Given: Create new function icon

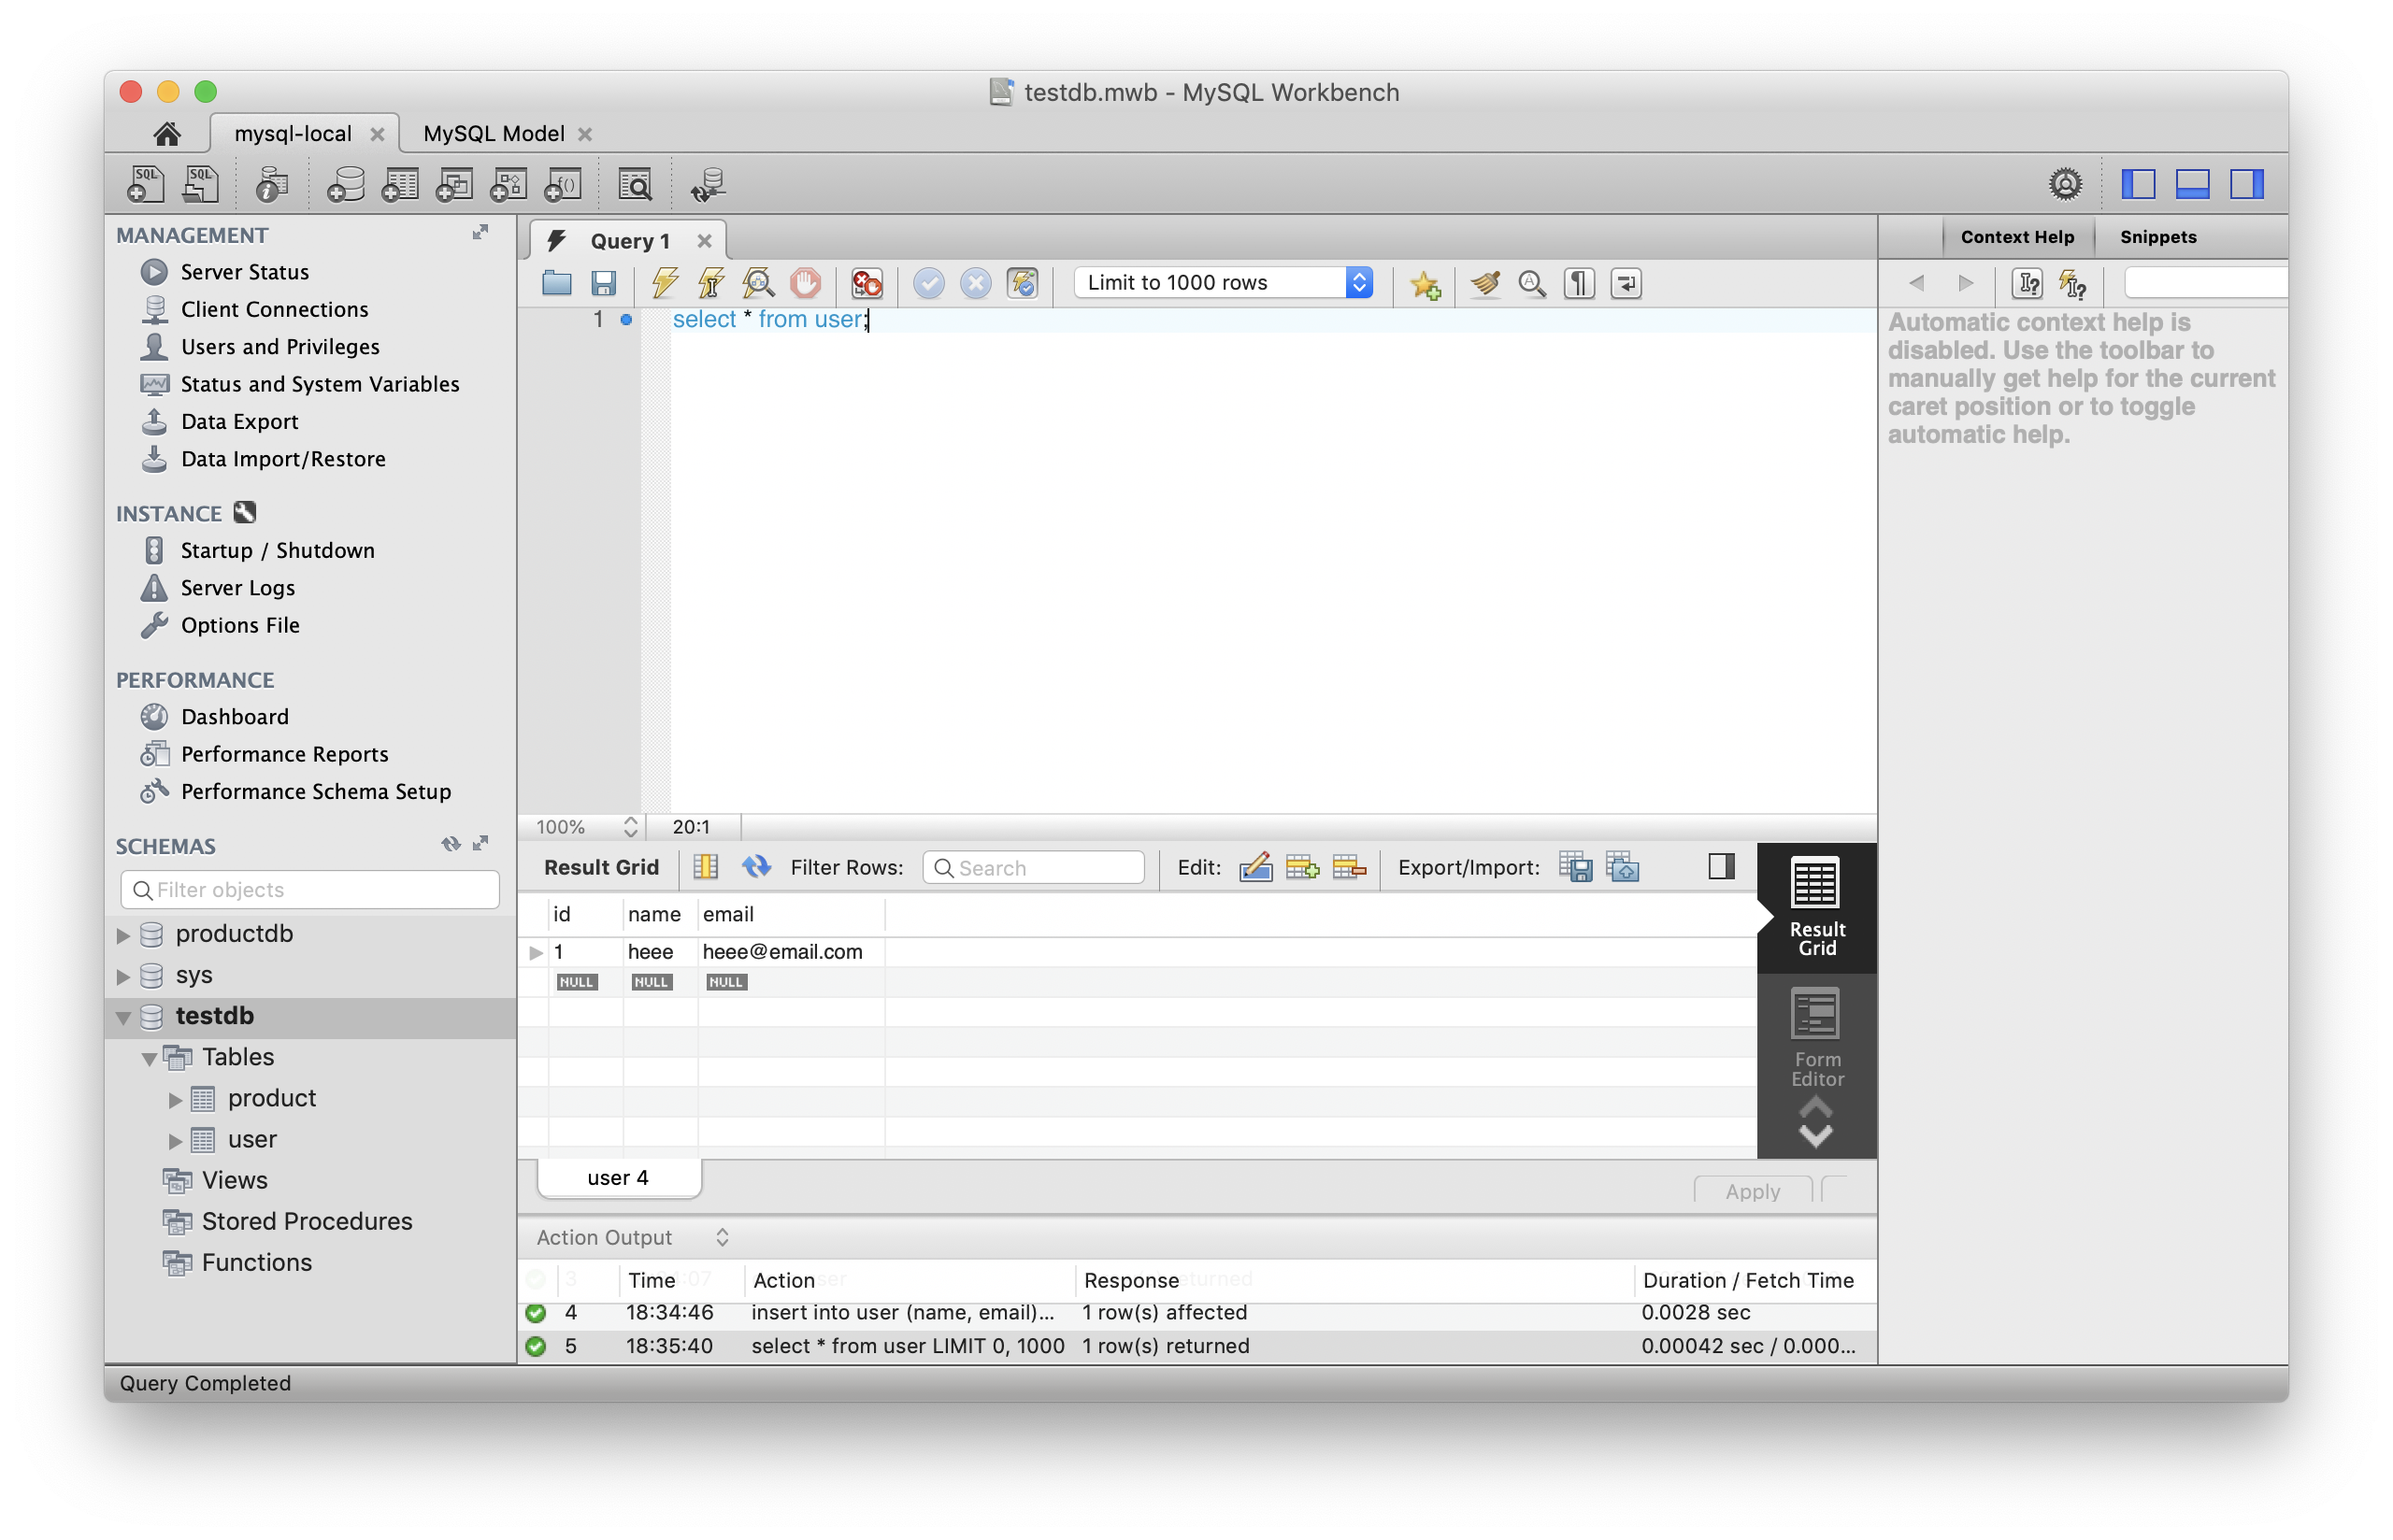Looking at the screenshot, I should click(562, 185).
